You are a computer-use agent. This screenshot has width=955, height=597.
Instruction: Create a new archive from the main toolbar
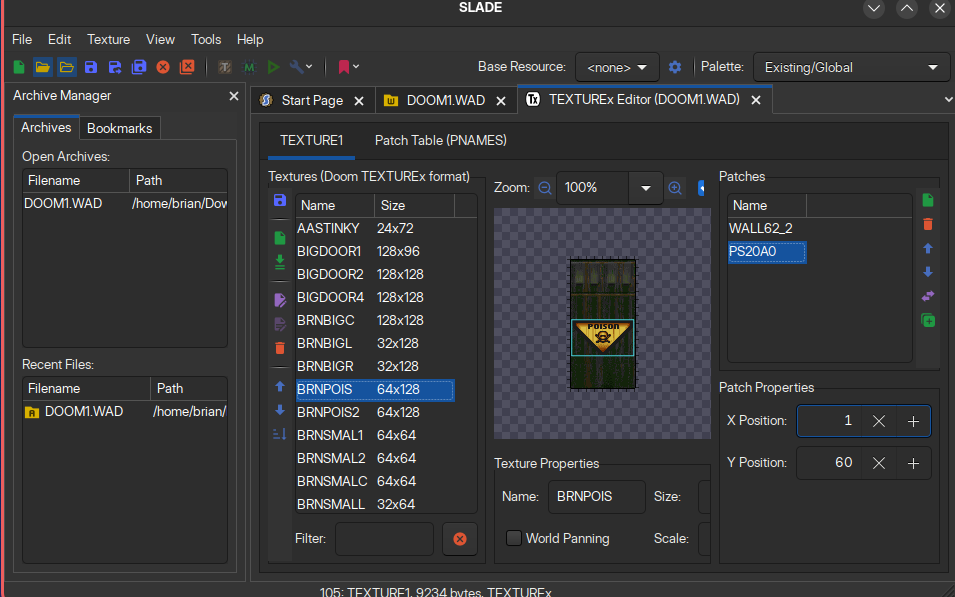[x=19, y=67]
